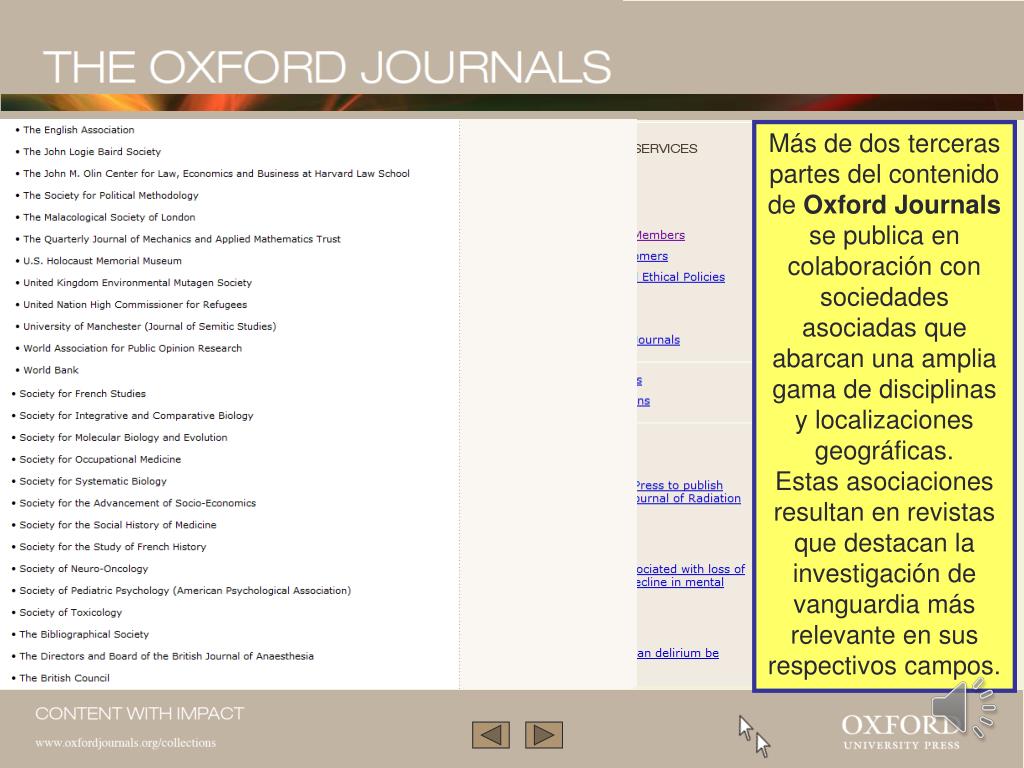Select Society for Systematic Biology
The image size is (1024, 768).
click(x=93, y=481)
